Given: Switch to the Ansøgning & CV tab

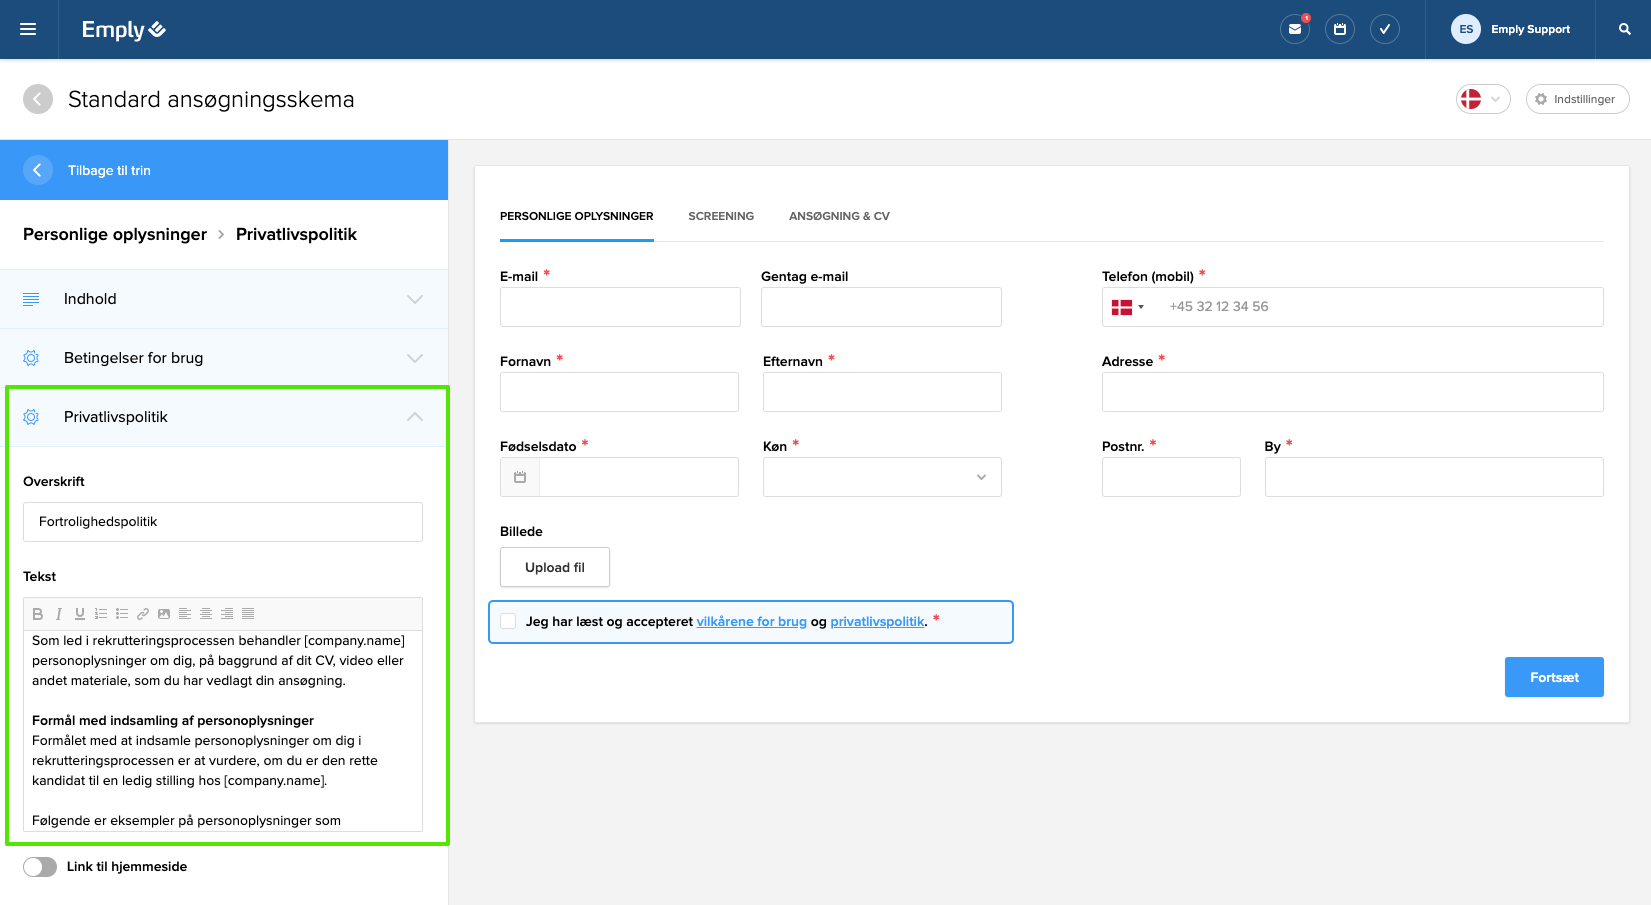Looking at the screenshot, I should click(x=839, y=216).
